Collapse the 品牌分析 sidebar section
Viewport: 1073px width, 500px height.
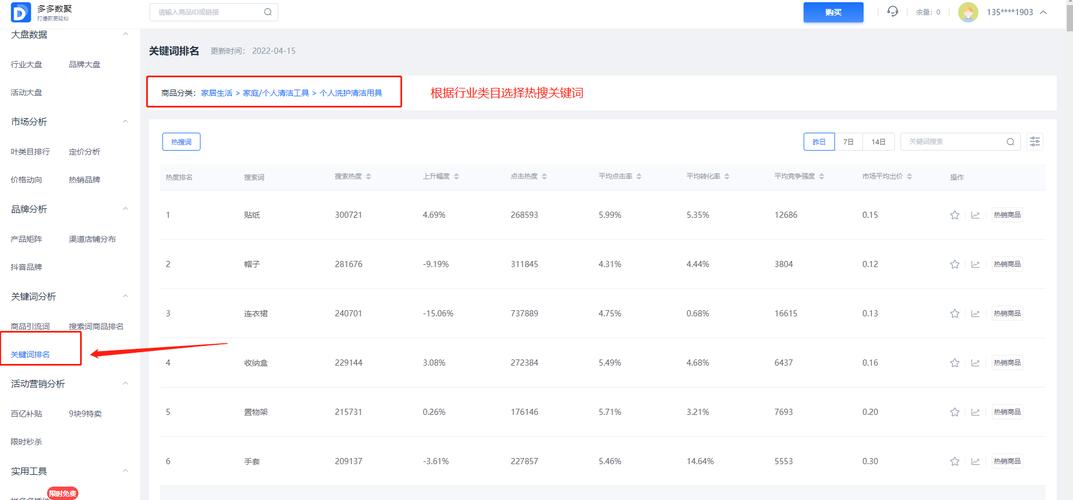[125, 209]
